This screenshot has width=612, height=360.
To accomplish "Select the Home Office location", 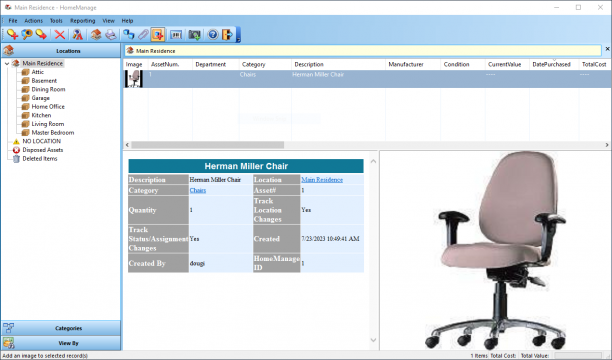I will pyautogui.click(x=48, y=107).
